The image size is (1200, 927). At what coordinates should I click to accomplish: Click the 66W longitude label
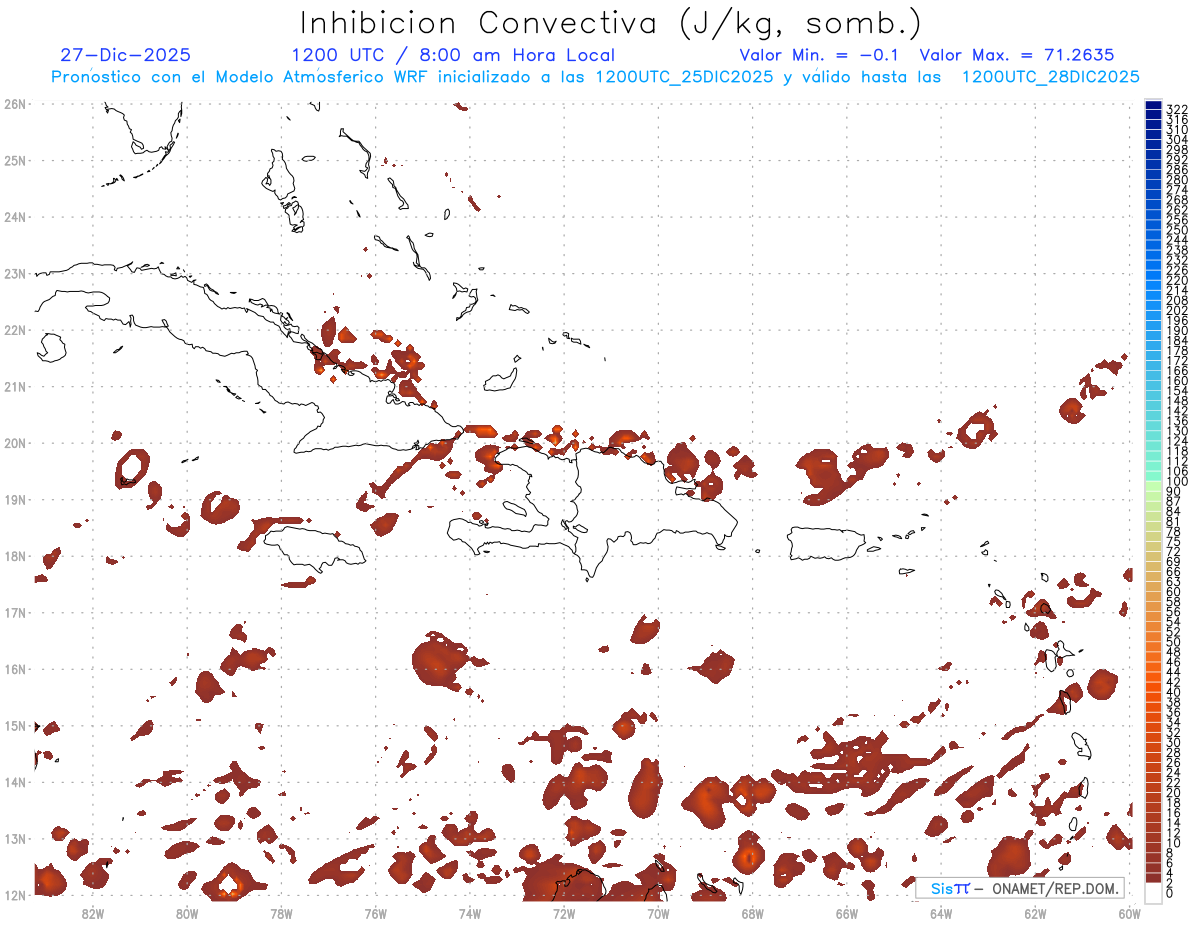tap(846, 913)
